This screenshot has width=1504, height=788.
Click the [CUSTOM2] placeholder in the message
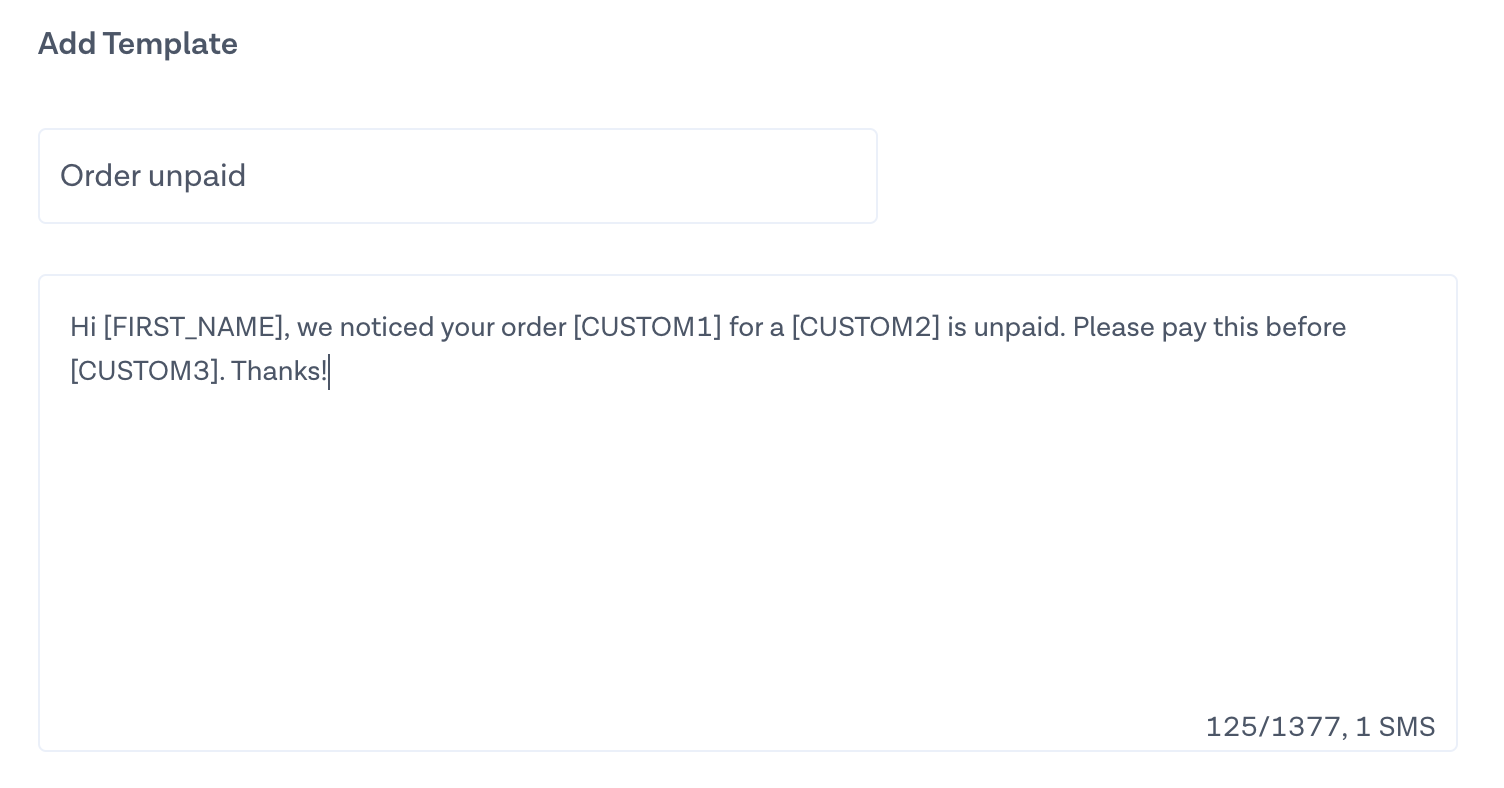pos(866,327)
